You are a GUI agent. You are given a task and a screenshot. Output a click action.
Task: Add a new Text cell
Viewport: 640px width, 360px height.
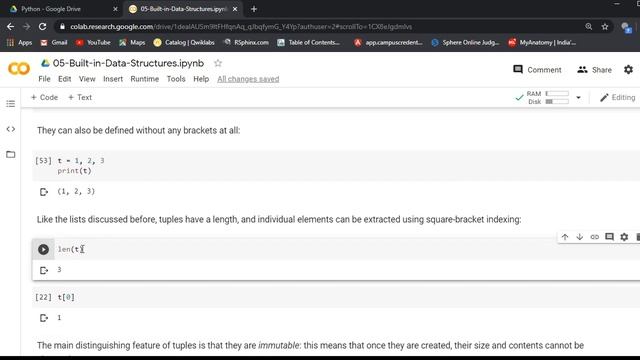80,98
